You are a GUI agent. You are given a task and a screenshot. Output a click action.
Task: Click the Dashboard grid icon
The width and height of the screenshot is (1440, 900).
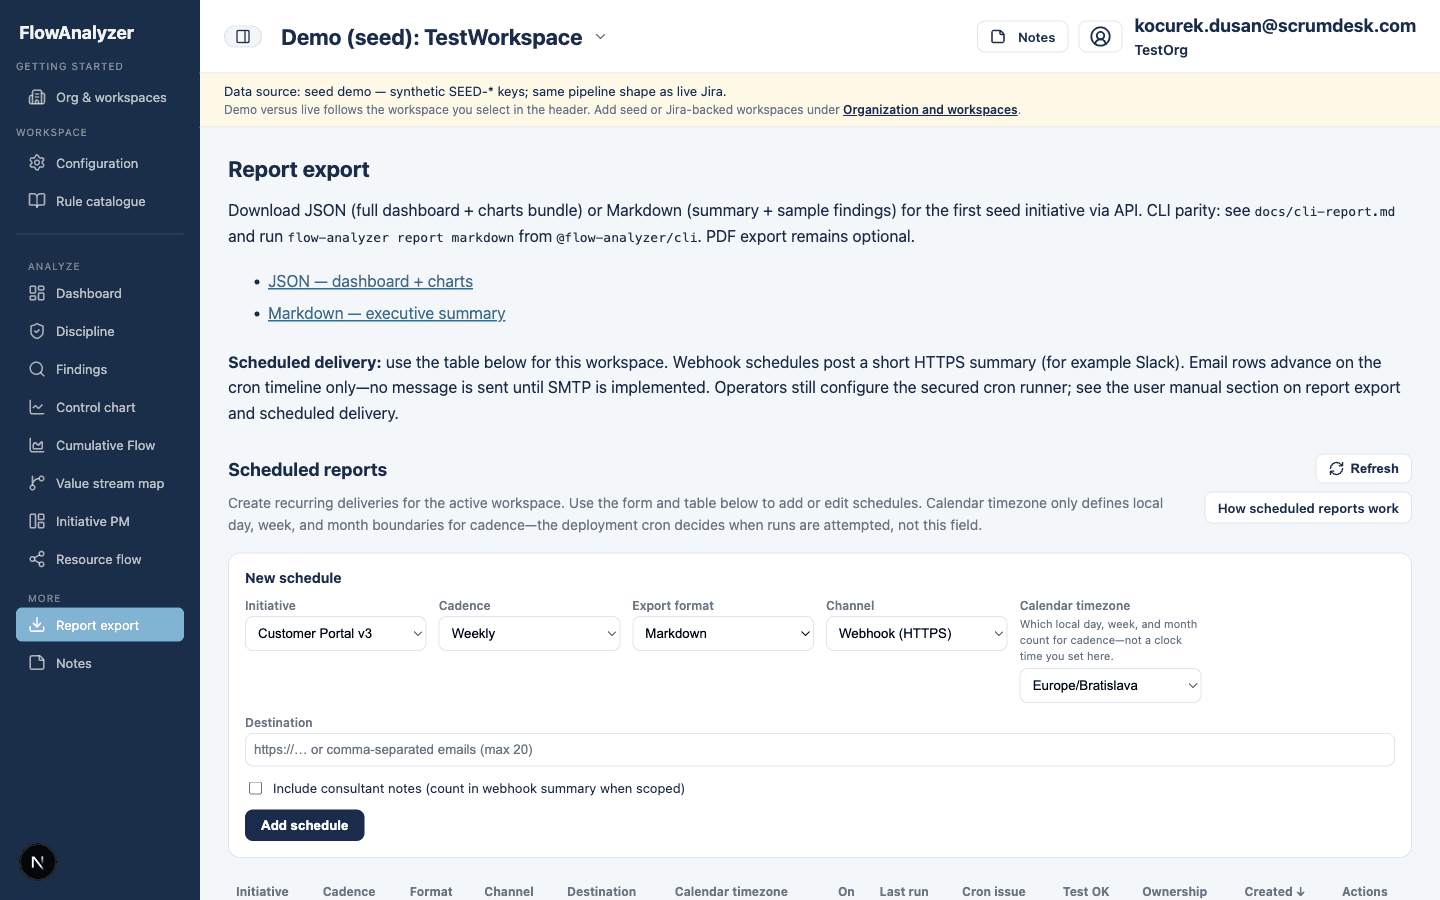point(37,293)
